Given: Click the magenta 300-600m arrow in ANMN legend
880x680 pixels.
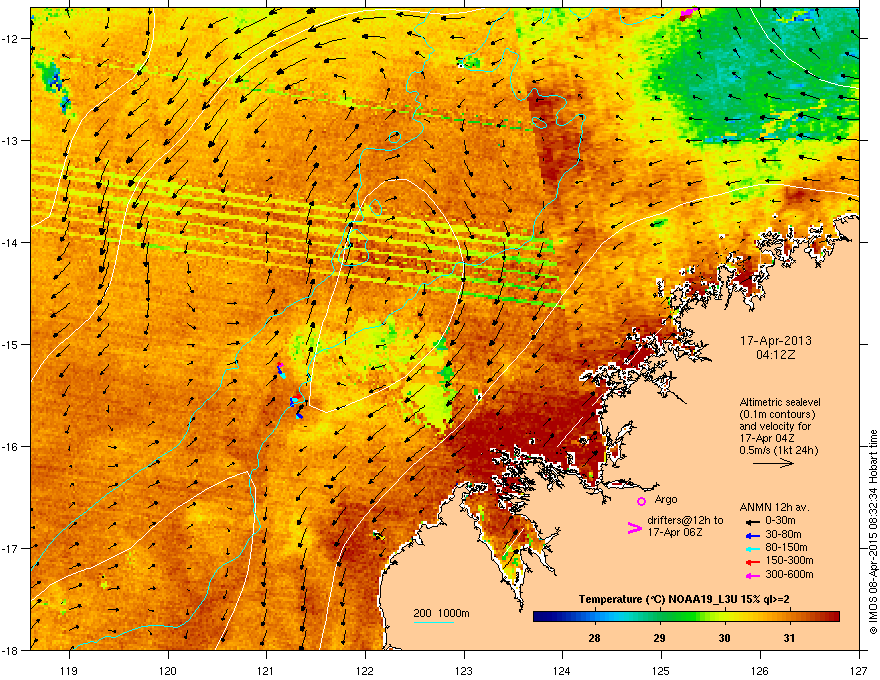Looking at the screenshot, I should tap(752, 576).
